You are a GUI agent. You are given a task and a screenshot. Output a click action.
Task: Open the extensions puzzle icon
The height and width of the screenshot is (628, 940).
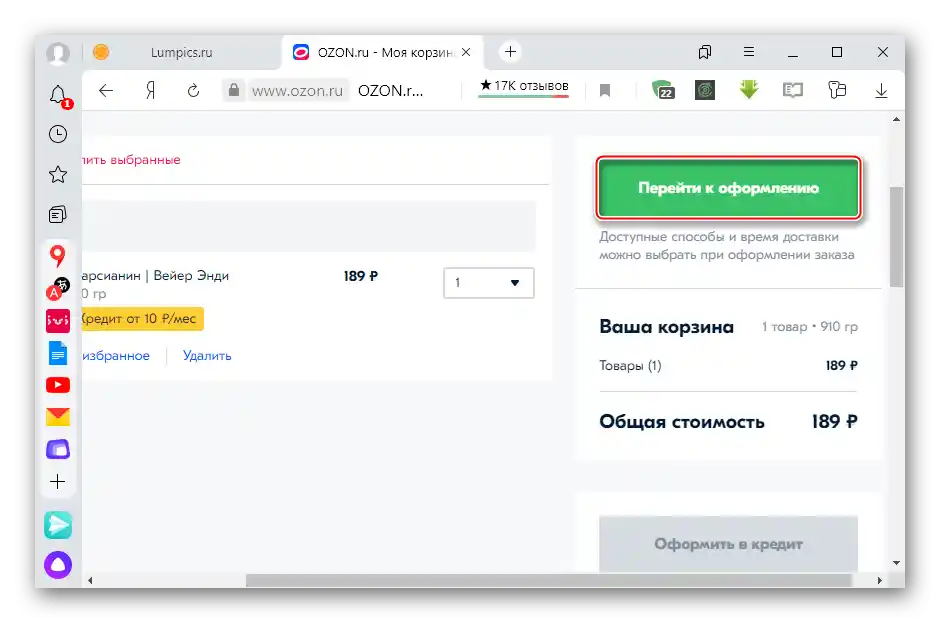(837, 90)
